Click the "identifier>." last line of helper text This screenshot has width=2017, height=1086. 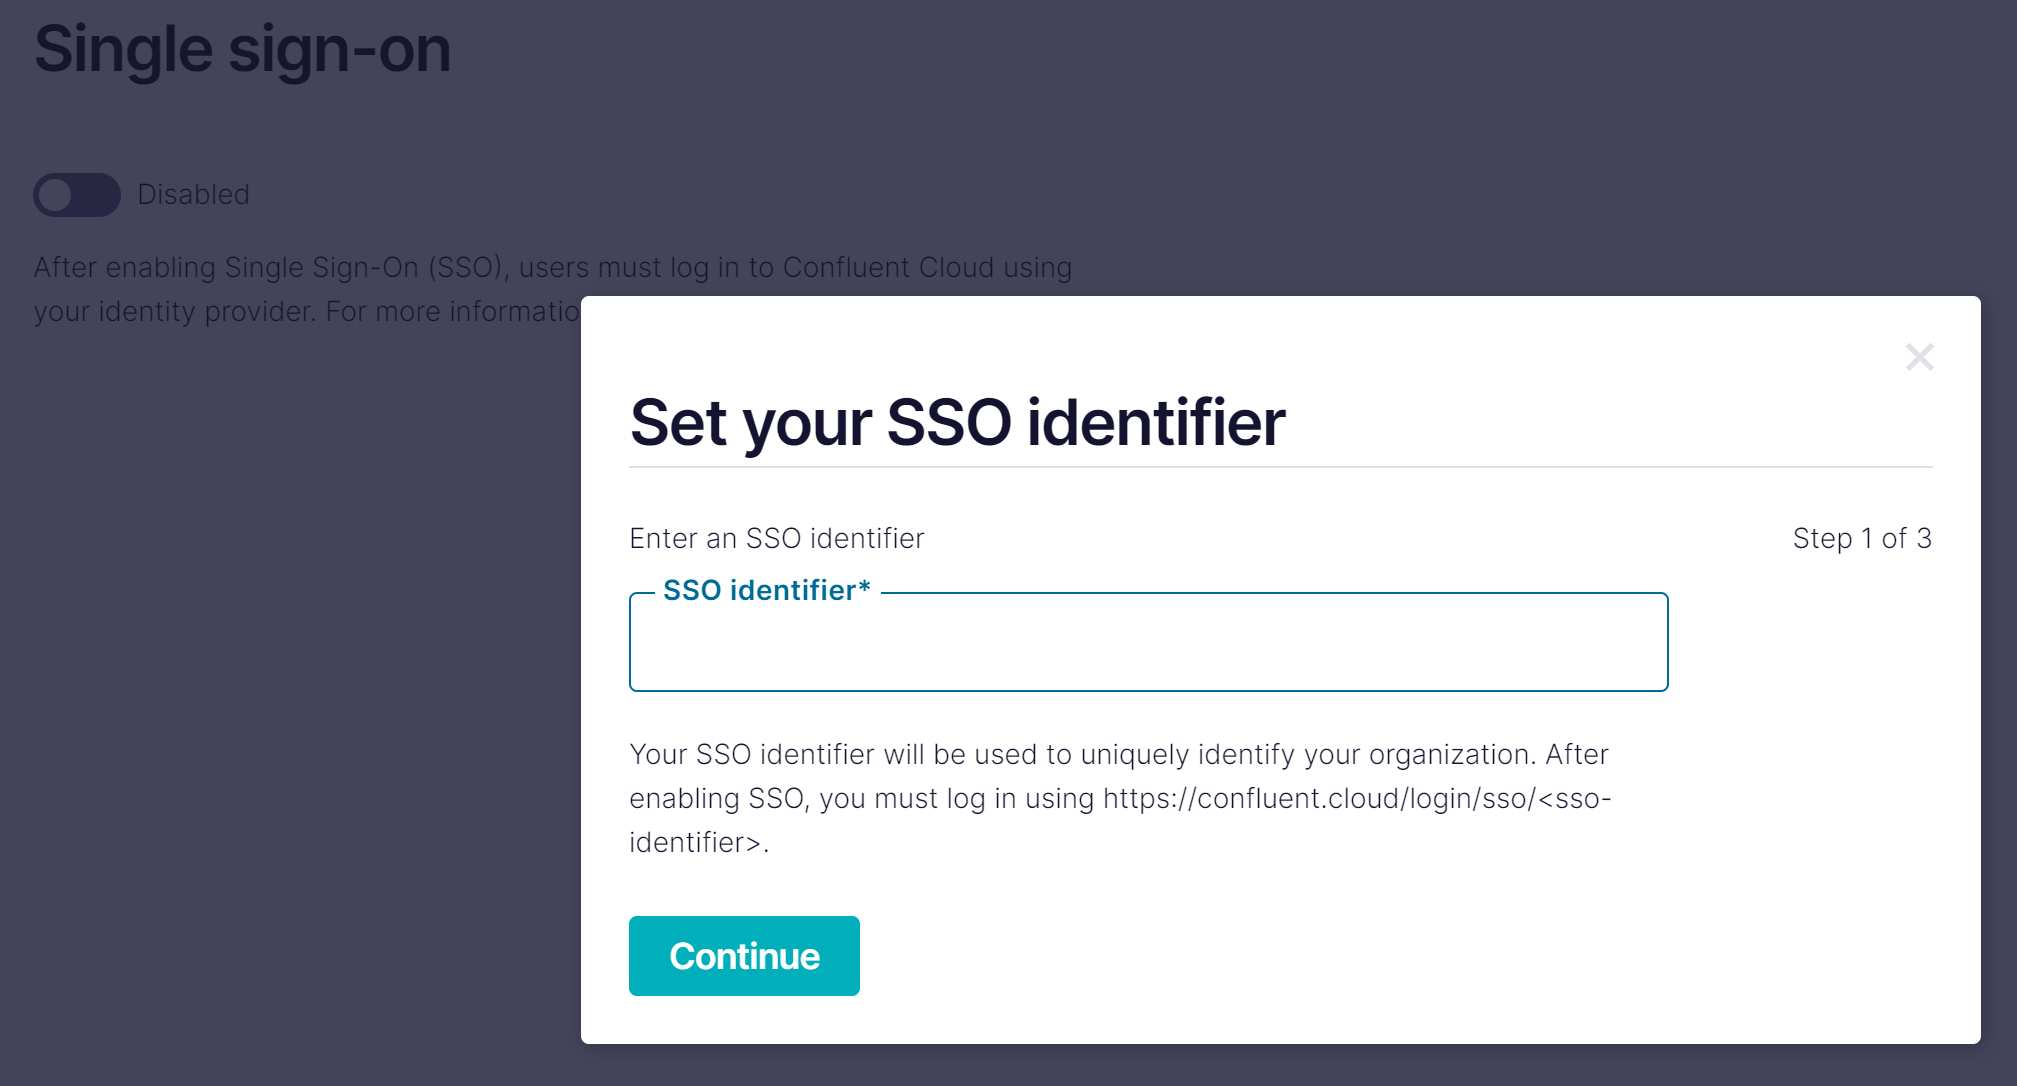pos(699,843)
